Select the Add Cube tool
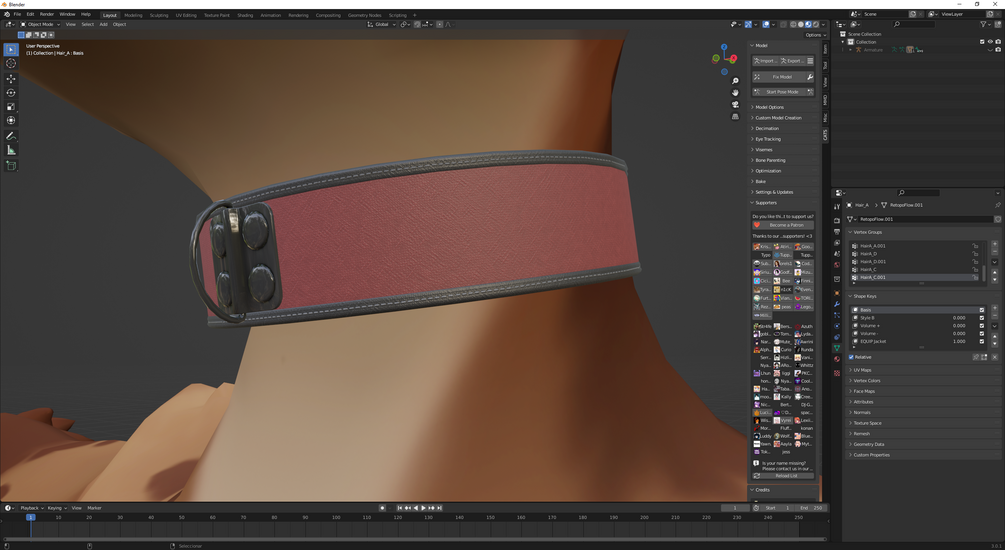This screenshot has height=550, width=1005. [x=11, y=165]
